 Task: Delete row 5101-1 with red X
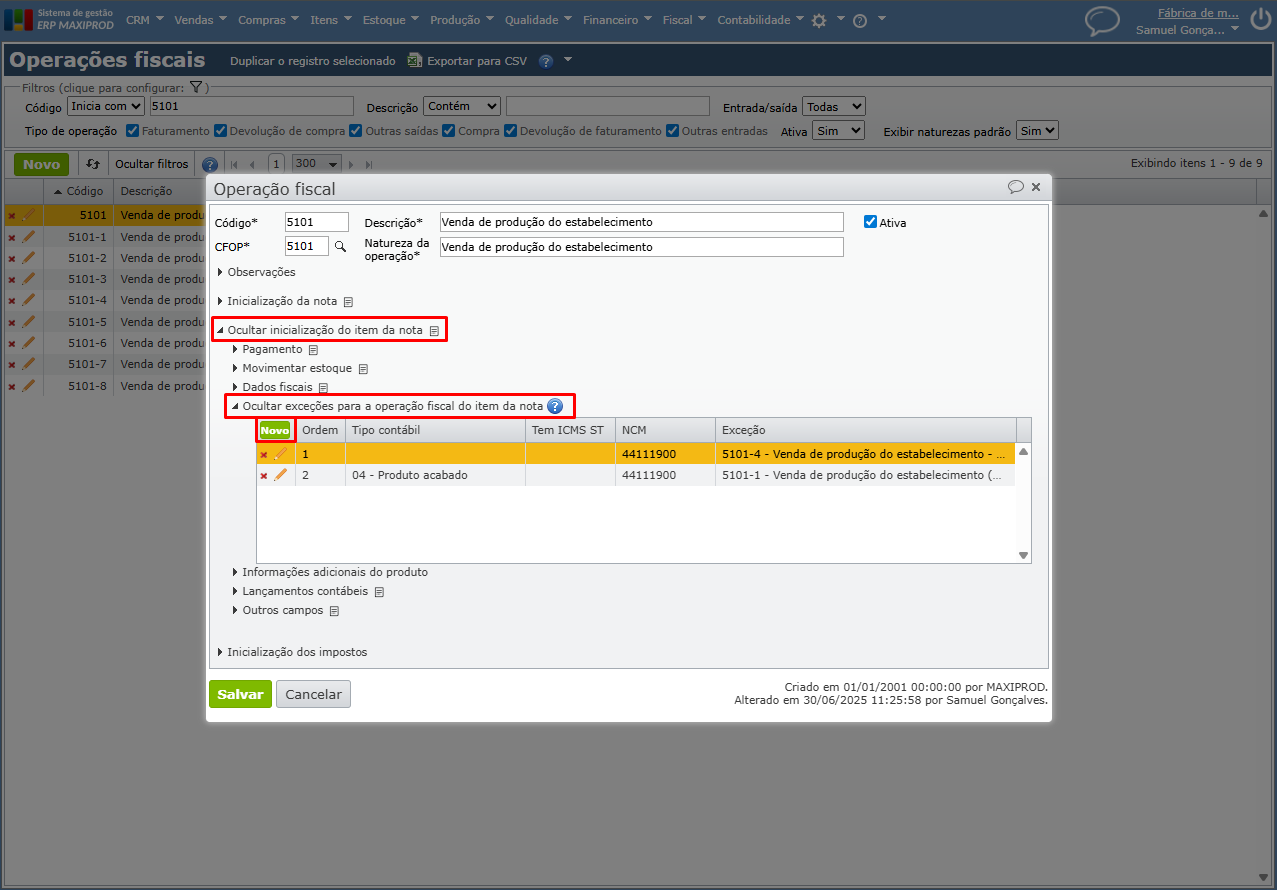tap(12, 237)
